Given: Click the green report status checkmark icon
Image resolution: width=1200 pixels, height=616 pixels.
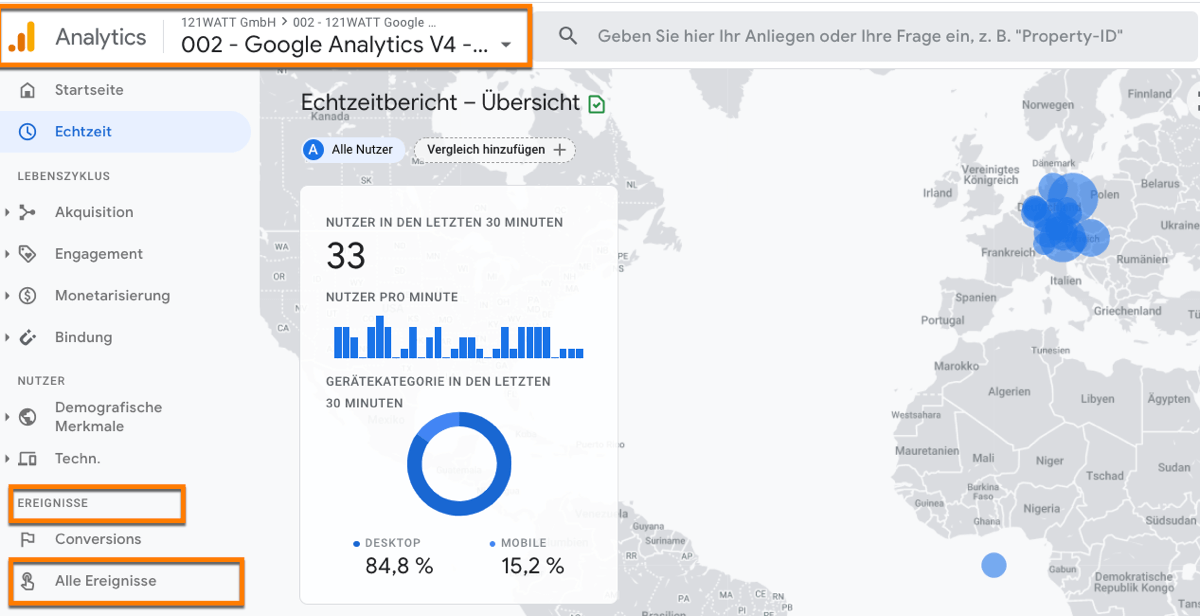Looking at the screenshot, I should click(597, 102).
